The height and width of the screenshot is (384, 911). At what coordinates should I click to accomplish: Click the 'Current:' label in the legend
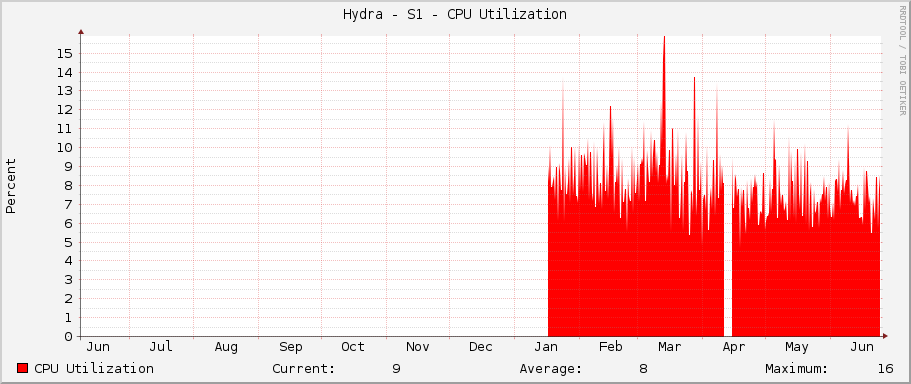point(304,368)
